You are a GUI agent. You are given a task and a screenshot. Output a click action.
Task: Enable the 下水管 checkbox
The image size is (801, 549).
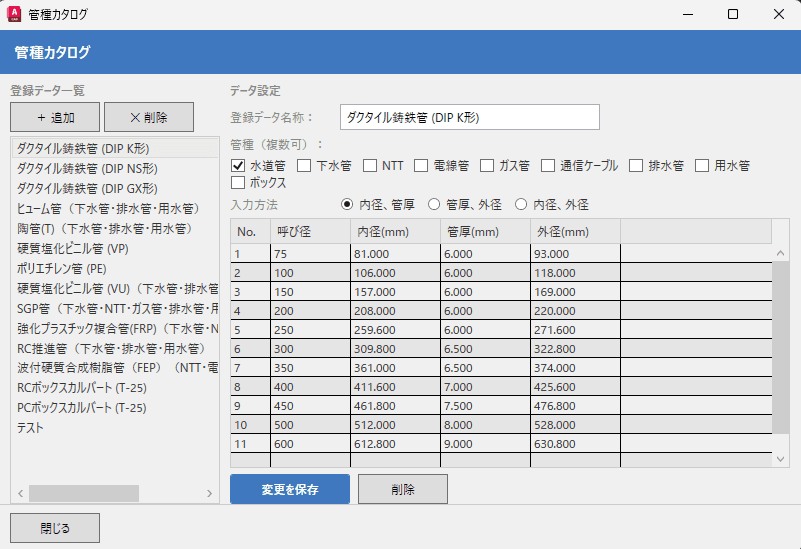click(x=304, y=165)
